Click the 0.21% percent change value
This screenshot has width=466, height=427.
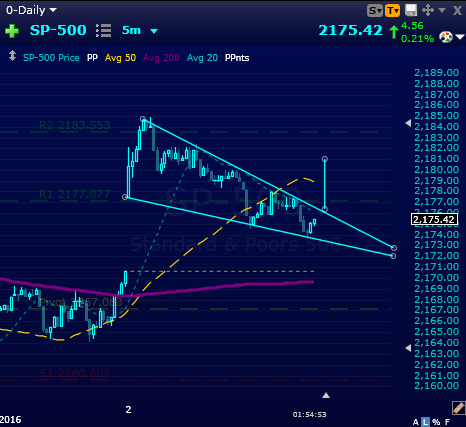click(417, 39)
